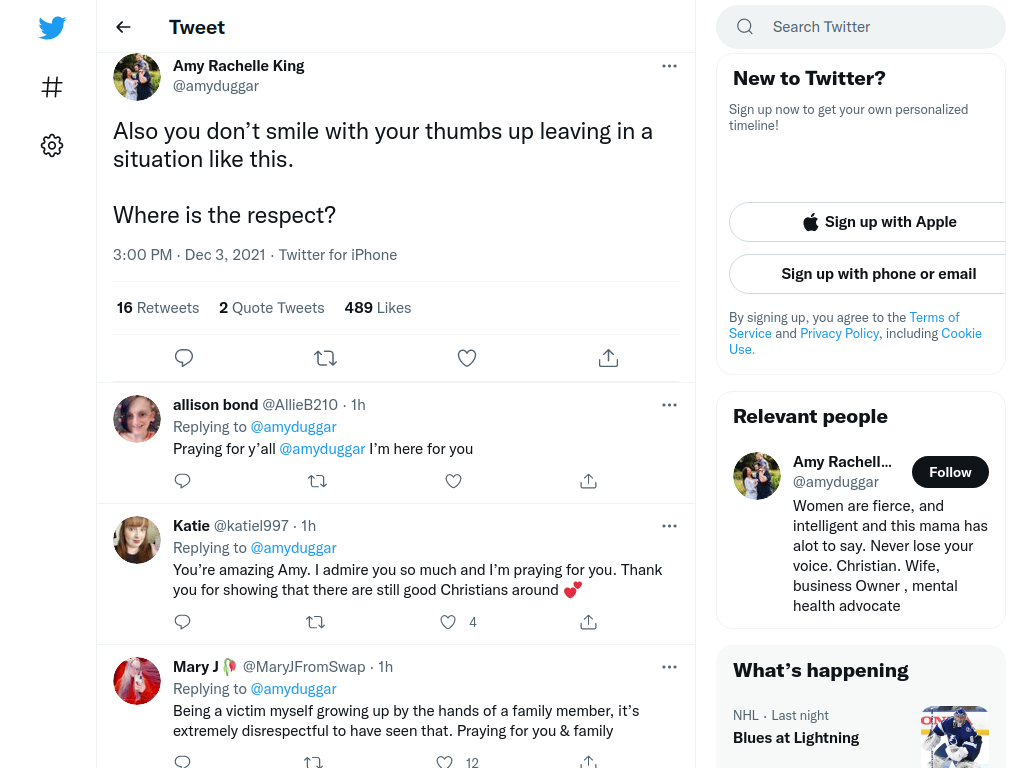Open more options on Mary J's reply
1024x768 pixels.
[x=669, y=667]
